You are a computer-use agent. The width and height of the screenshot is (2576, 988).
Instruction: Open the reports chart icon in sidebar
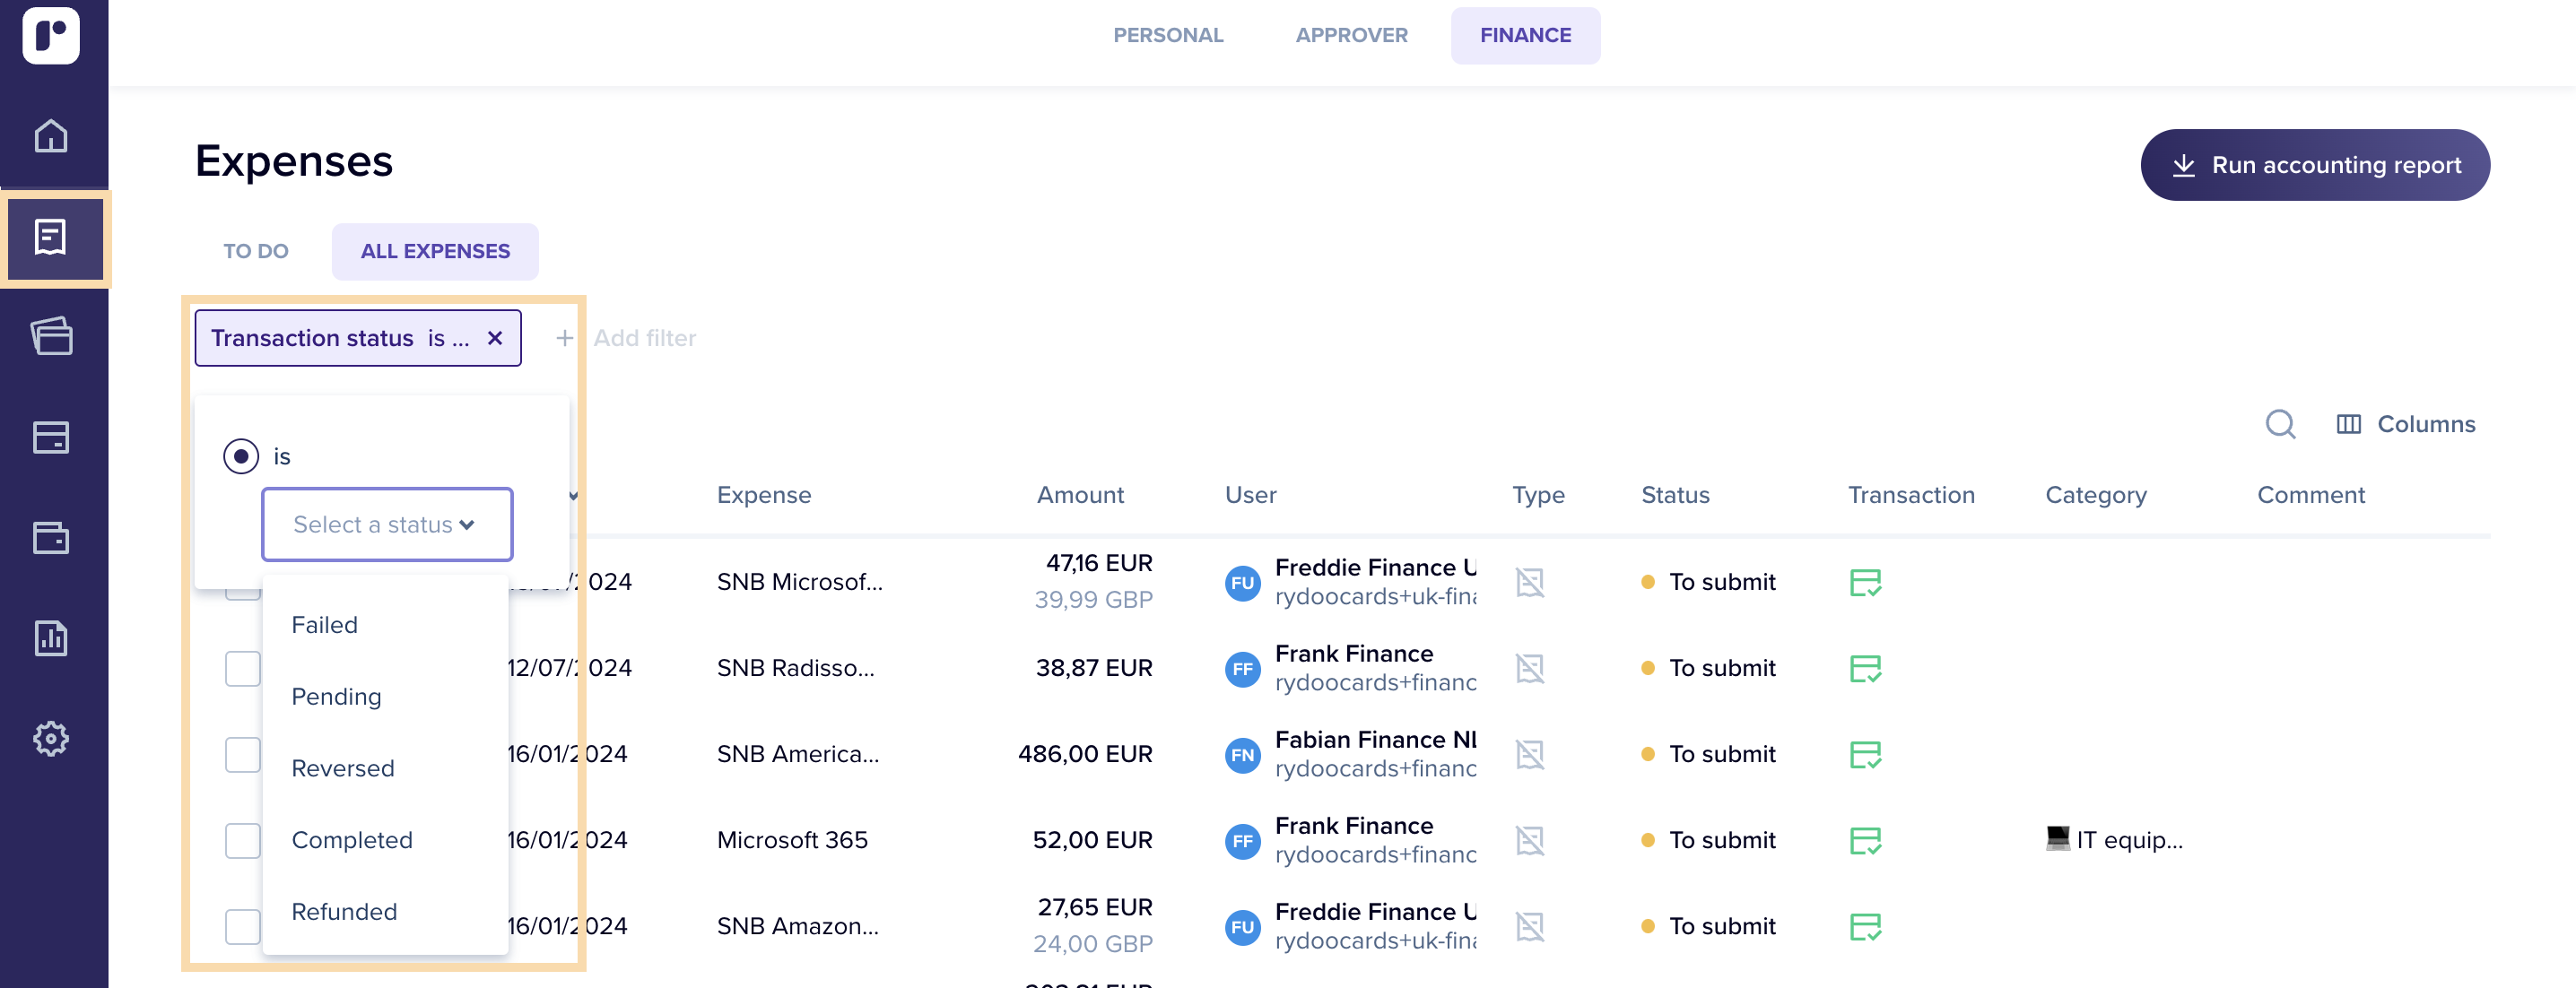(x=51, y=638)
